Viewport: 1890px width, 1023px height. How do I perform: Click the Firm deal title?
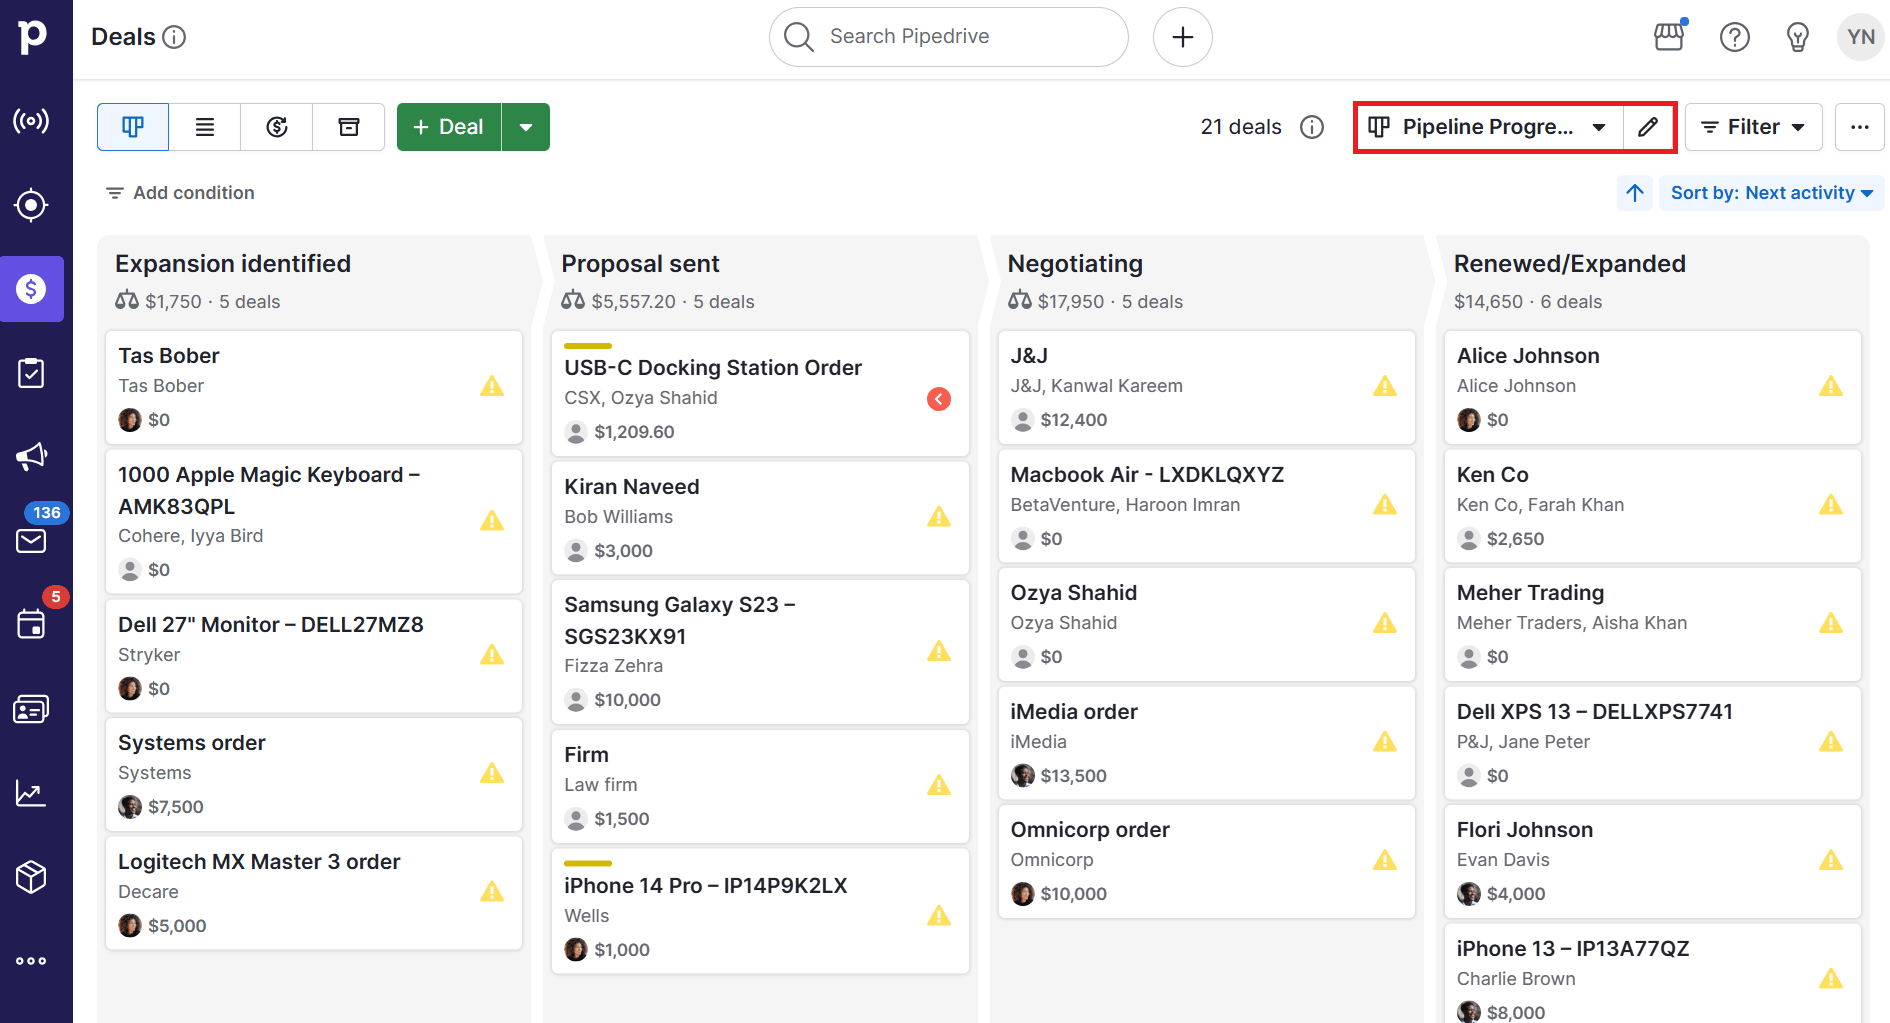click(x=586, y=755)
